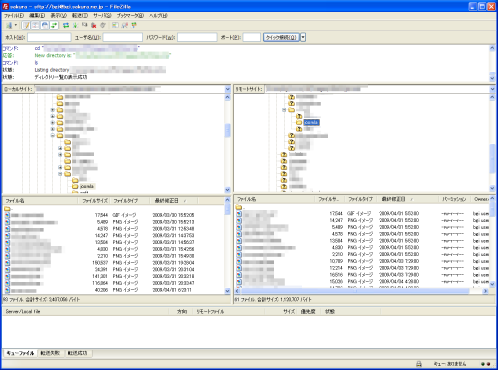The width and height of the screenshot is (498, 370).
Task: Focus the ポート port input field
Action: (252, 37)
